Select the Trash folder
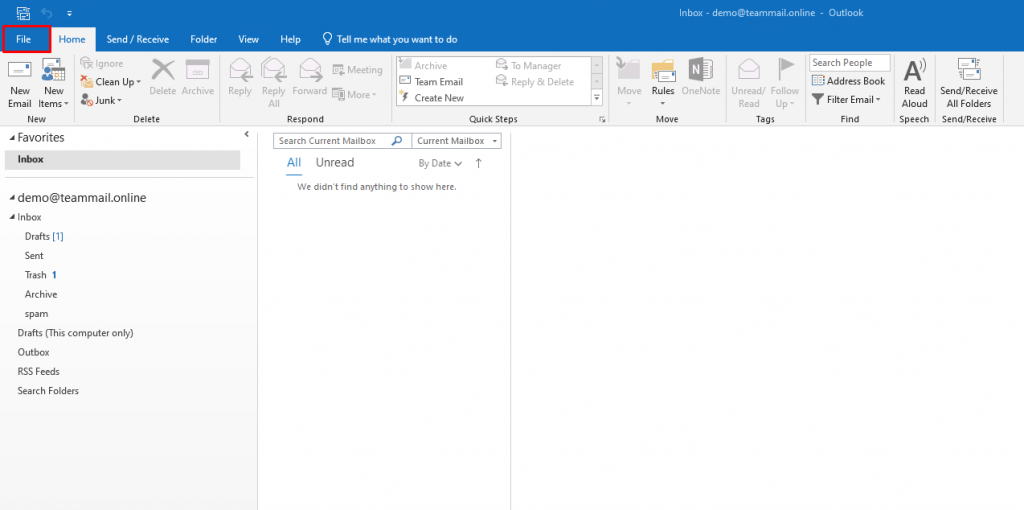1024x510 pixels. click(36, 275)
